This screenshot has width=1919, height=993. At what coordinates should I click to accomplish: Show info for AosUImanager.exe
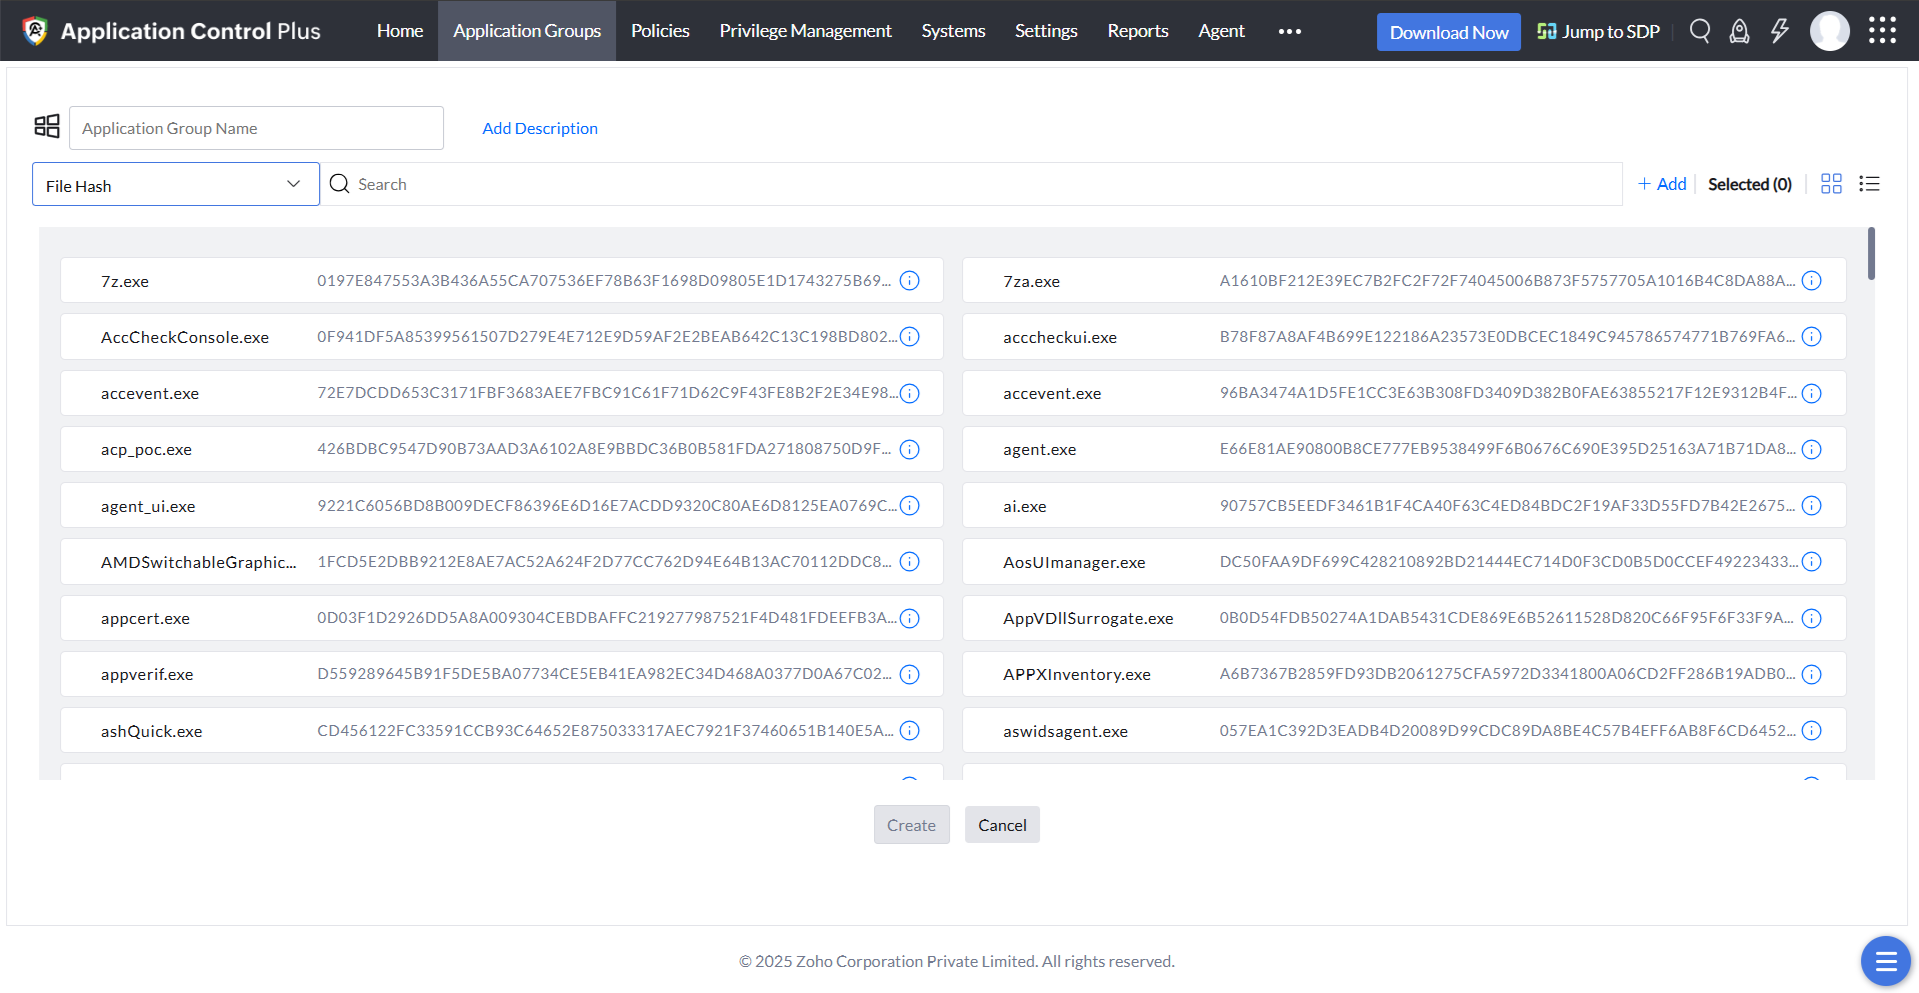[1812, 562]
